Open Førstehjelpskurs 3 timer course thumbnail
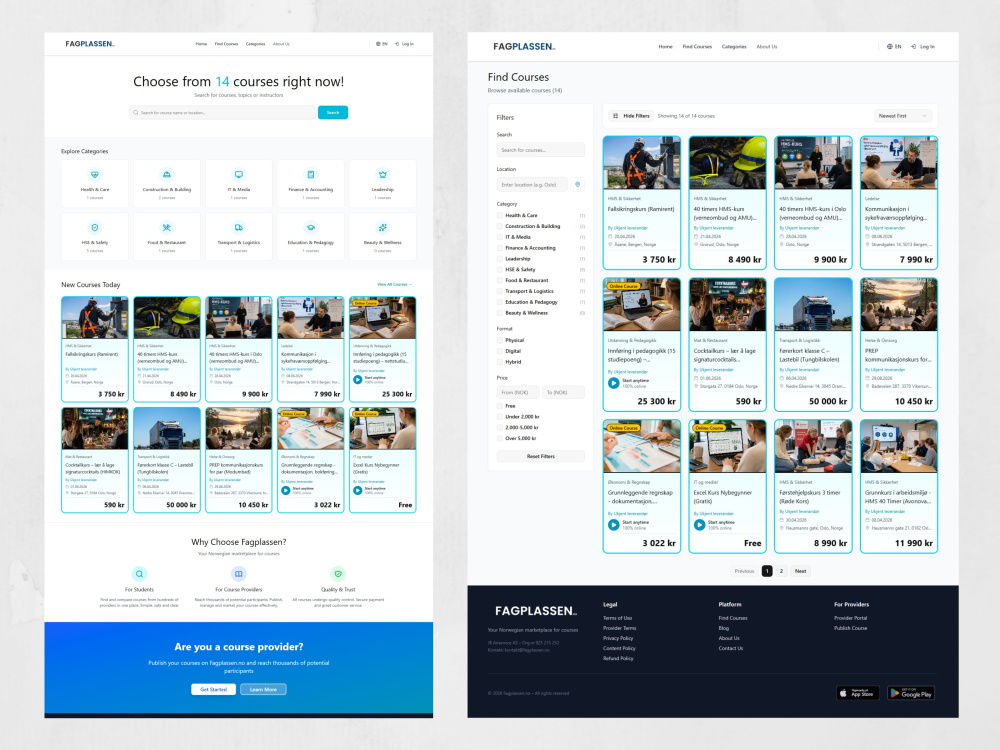The width and height of the screenshot is (1000, 750). [x=813, y=446]
